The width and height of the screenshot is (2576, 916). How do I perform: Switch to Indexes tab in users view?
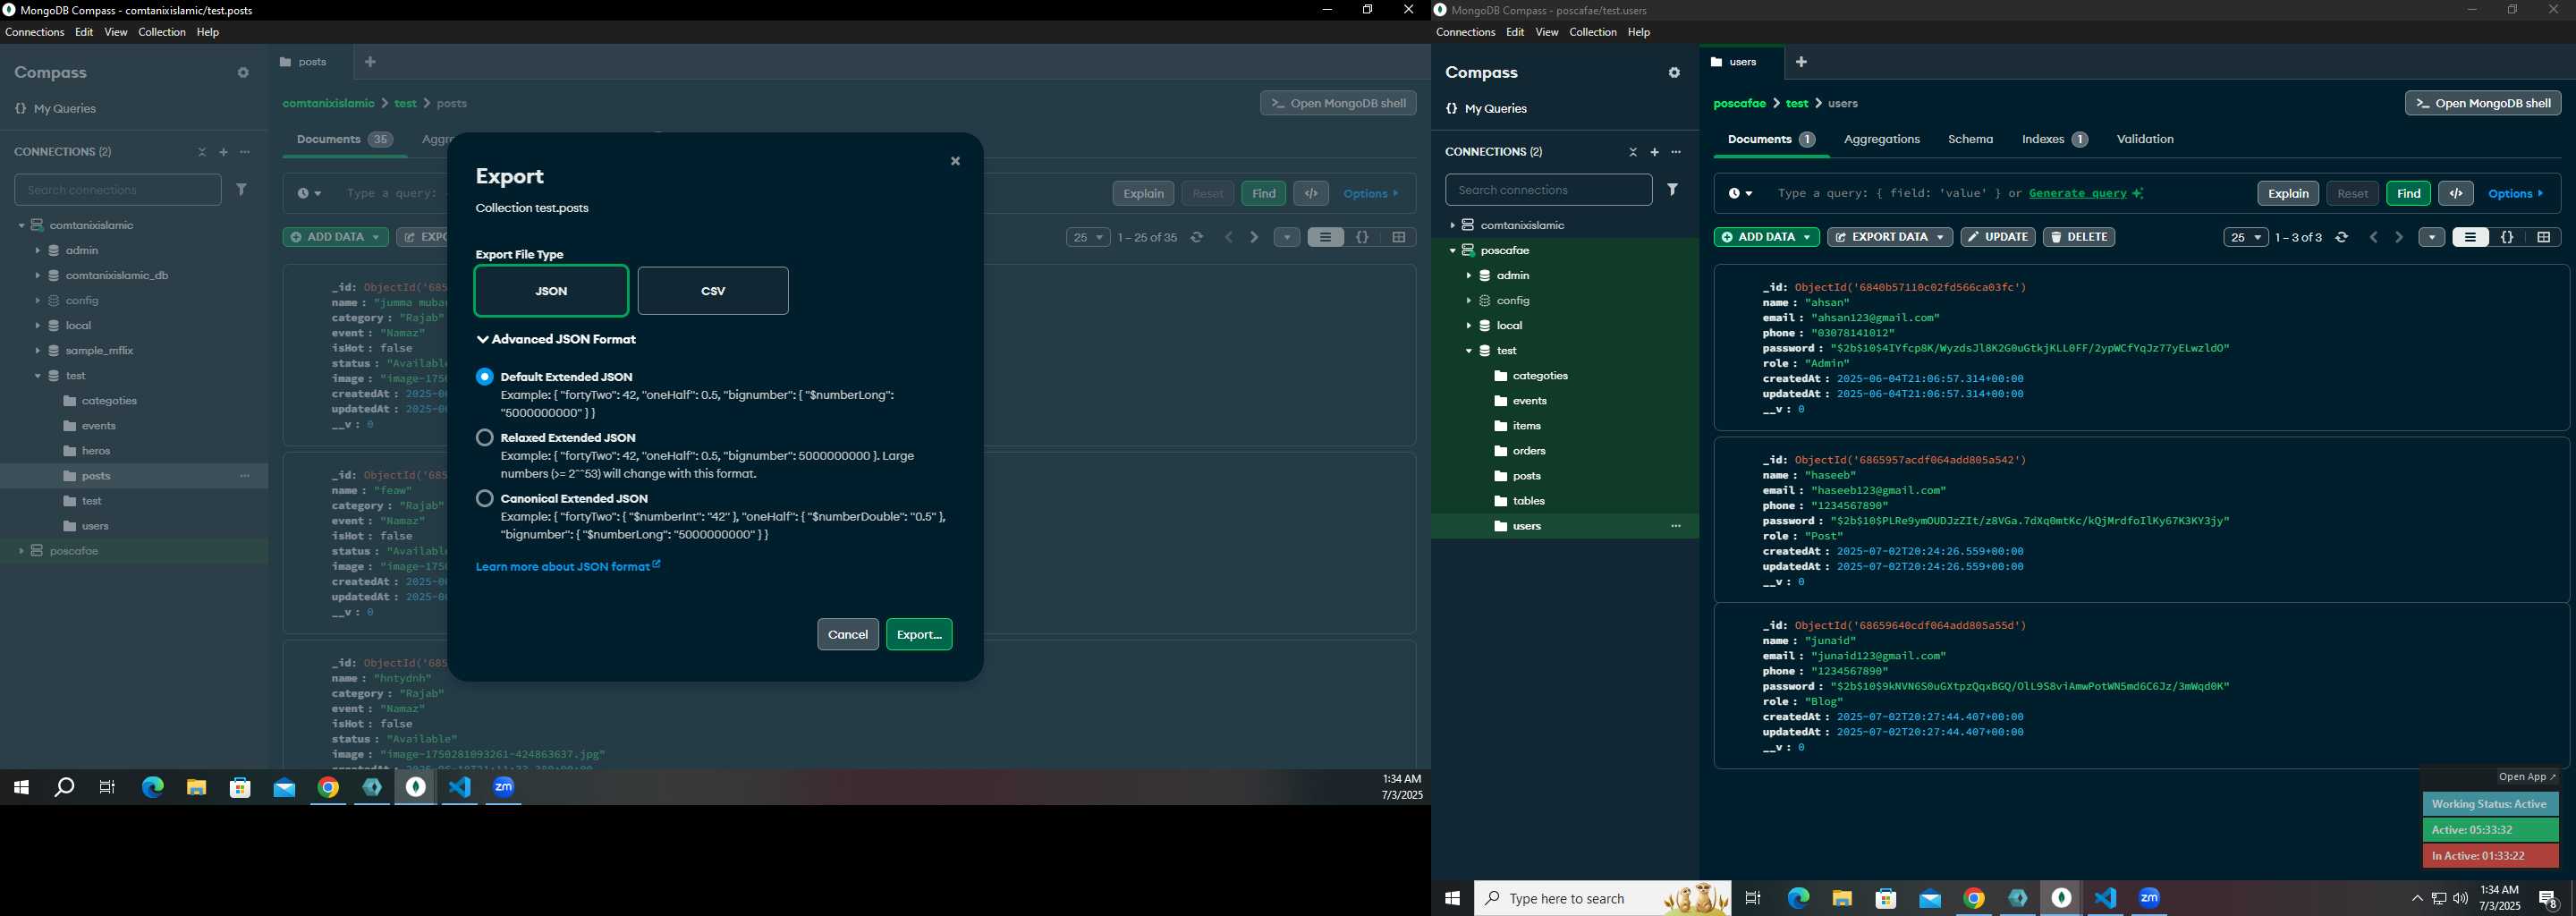tap(2054, 140)
